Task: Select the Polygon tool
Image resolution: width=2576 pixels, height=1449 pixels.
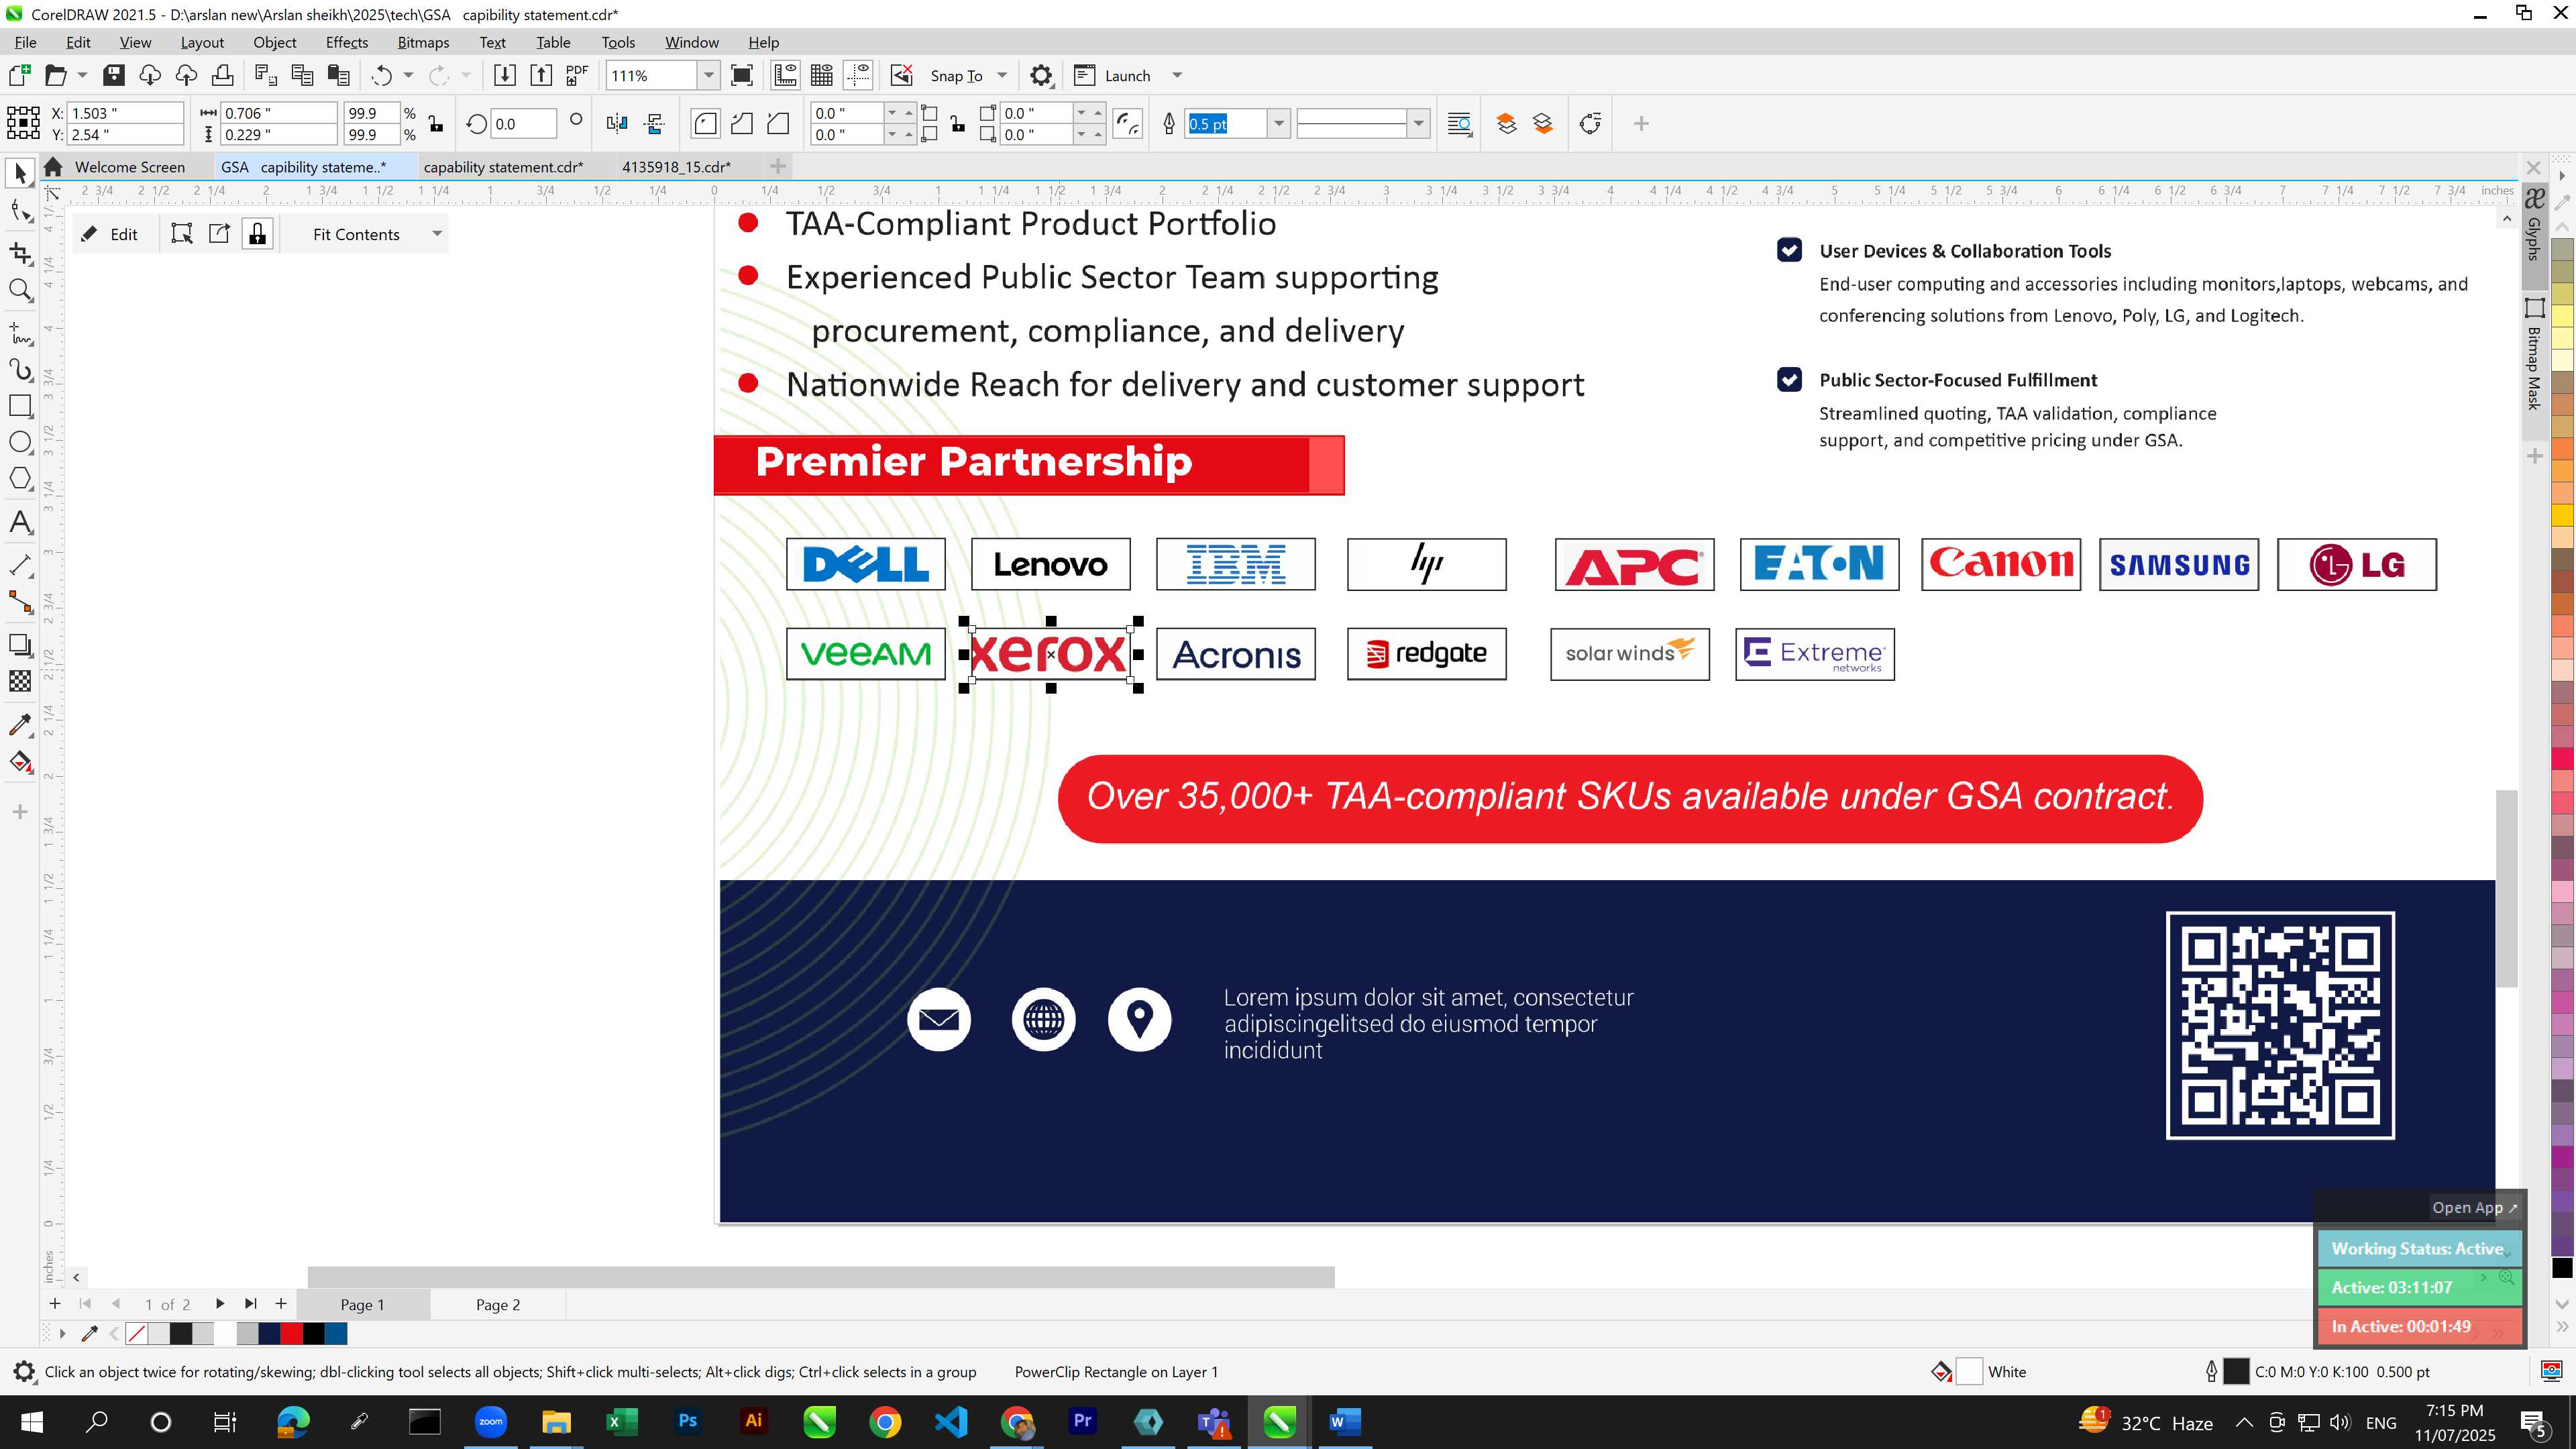Action: (20, 479)
